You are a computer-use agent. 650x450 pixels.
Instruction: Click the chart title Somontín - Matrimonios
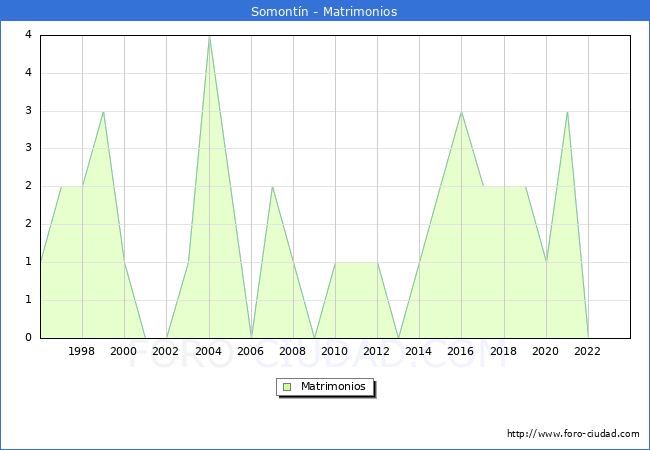324,12
